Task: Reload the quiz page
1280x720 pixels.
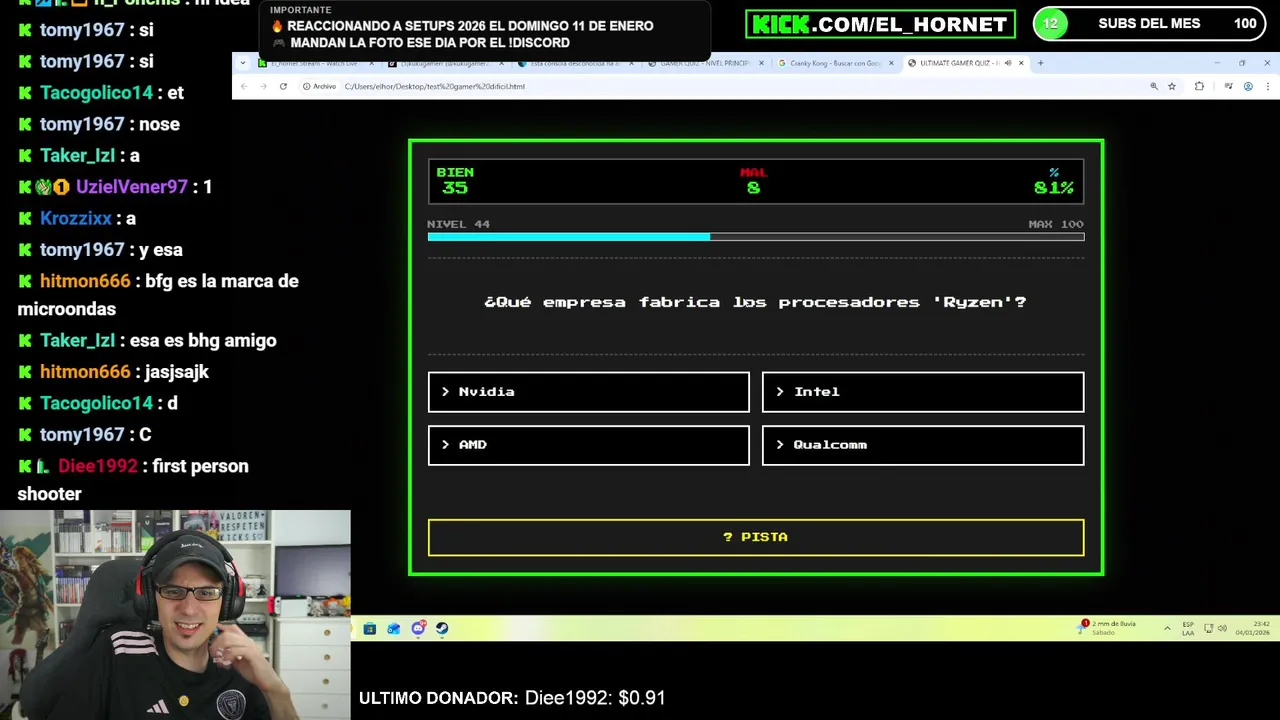Action: (x=283, y=86)
